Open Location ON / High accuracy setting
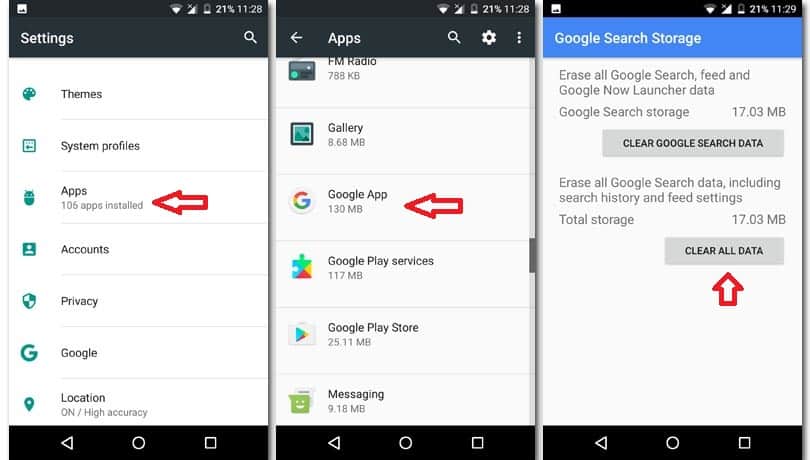810x460 pixels. [138, 404]
